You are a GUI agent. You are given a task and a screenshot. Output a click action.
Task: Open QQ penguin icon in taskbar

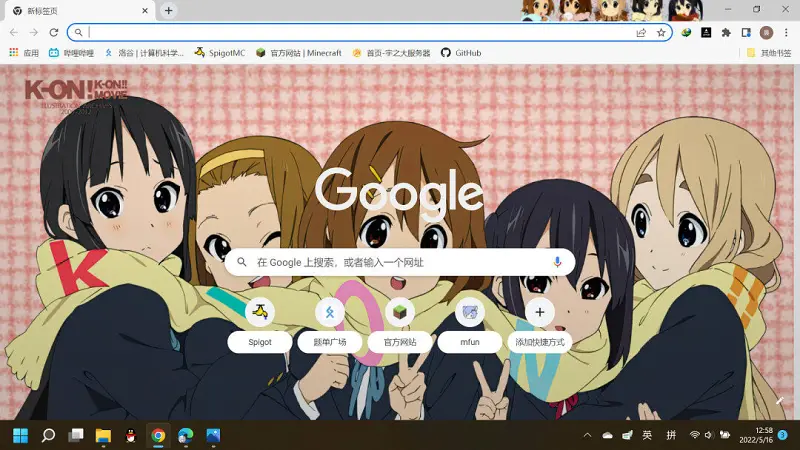(131, 436)
